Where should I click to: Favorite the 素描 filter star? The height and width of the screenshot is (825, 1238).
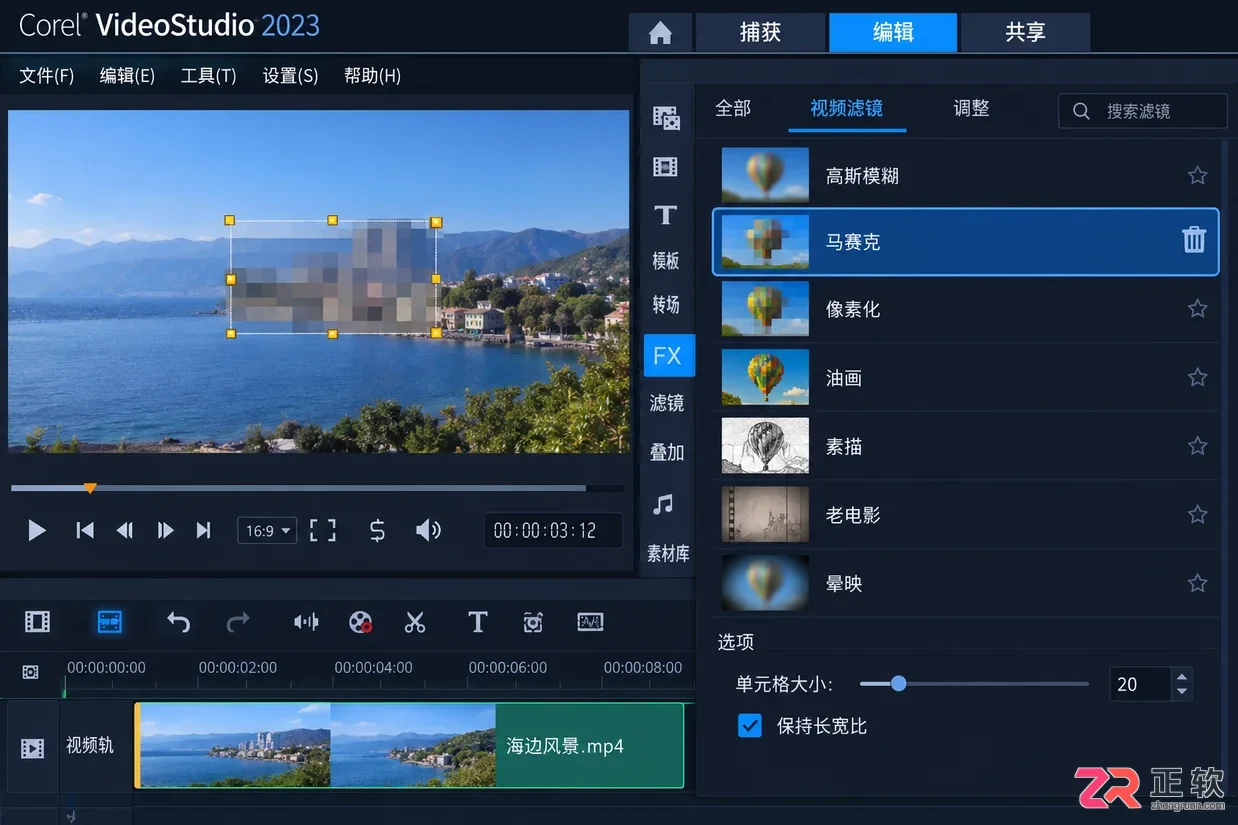1197,446
